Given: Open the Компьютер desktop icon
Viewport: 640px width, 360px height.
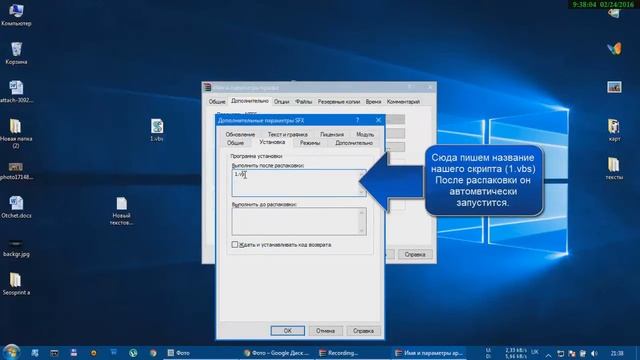Looking at the screenshot, I should pyautogui.click(x=16, y=14).
